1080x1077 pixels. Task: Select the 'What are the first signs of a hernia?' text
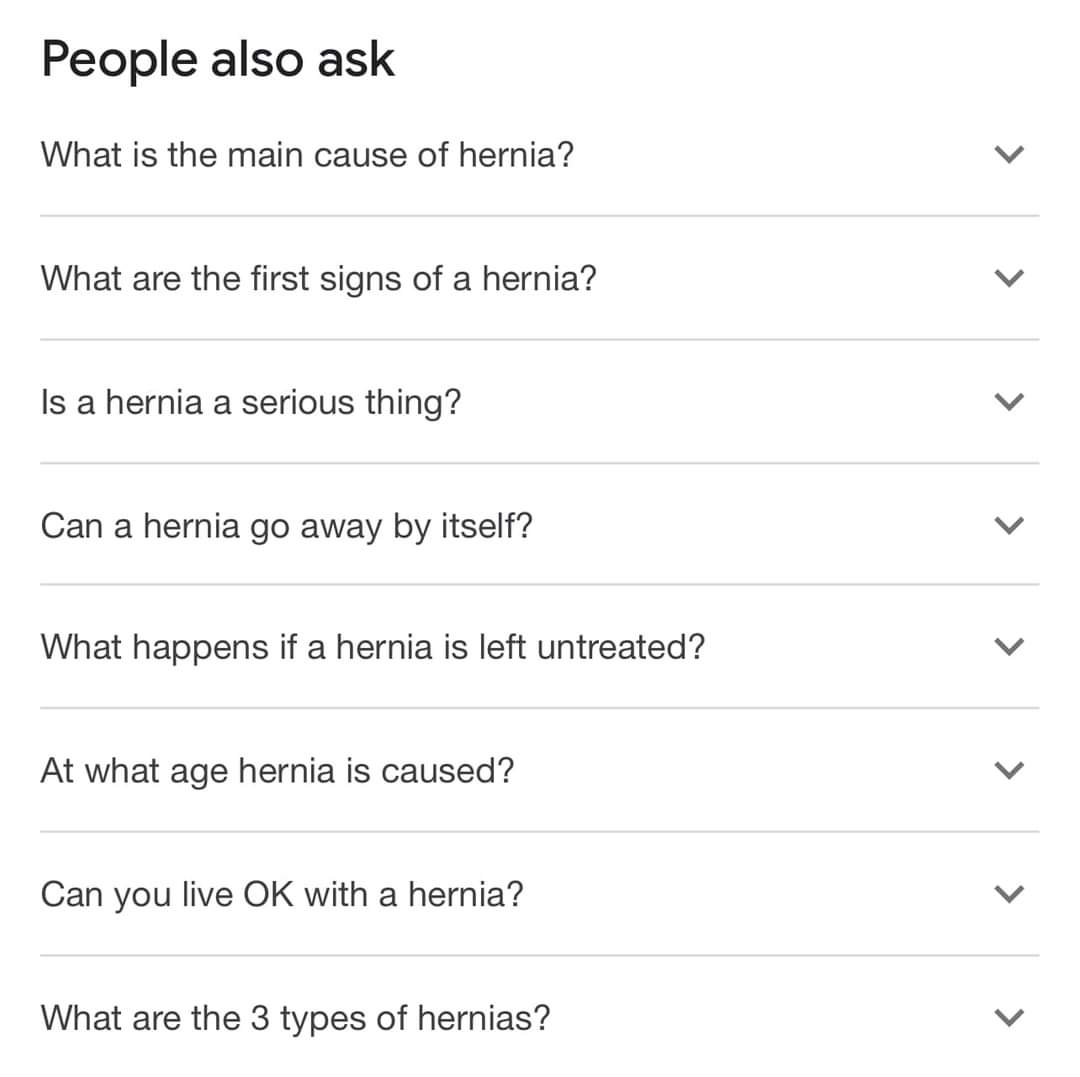point(318,278)
